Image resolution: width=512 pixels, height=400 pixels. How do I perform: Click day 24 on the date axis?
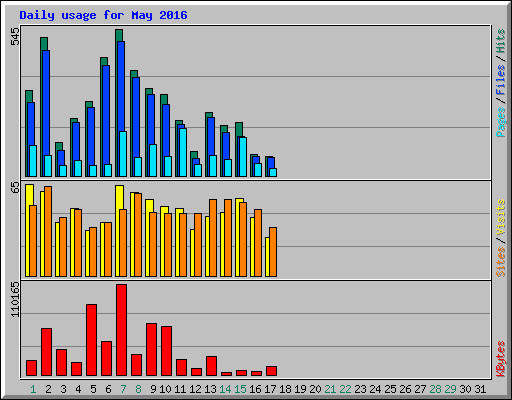point(375,389)
